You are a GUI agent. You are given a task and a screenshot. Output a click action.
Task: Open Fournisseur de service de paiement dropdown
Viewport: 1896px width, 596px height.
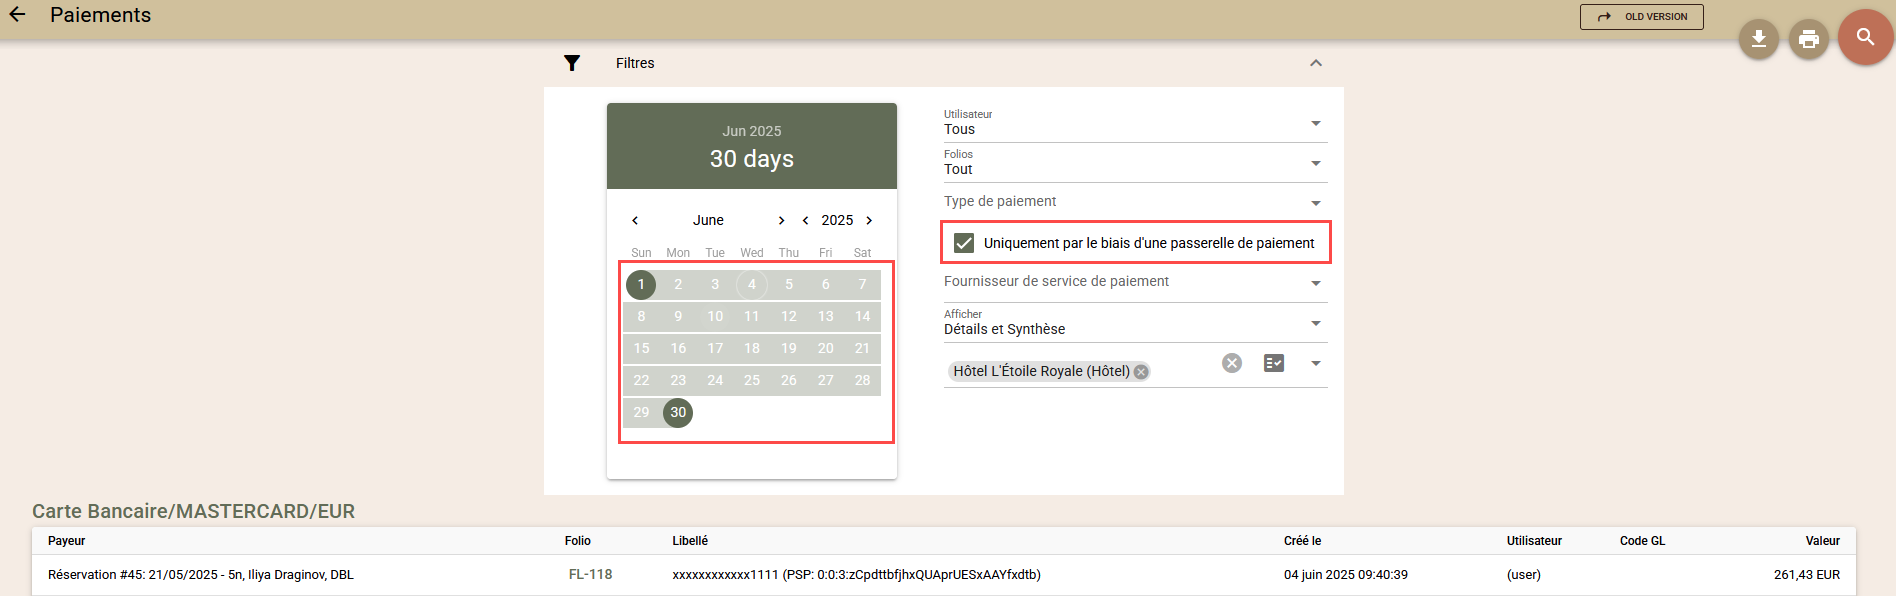coord(1135,282)
